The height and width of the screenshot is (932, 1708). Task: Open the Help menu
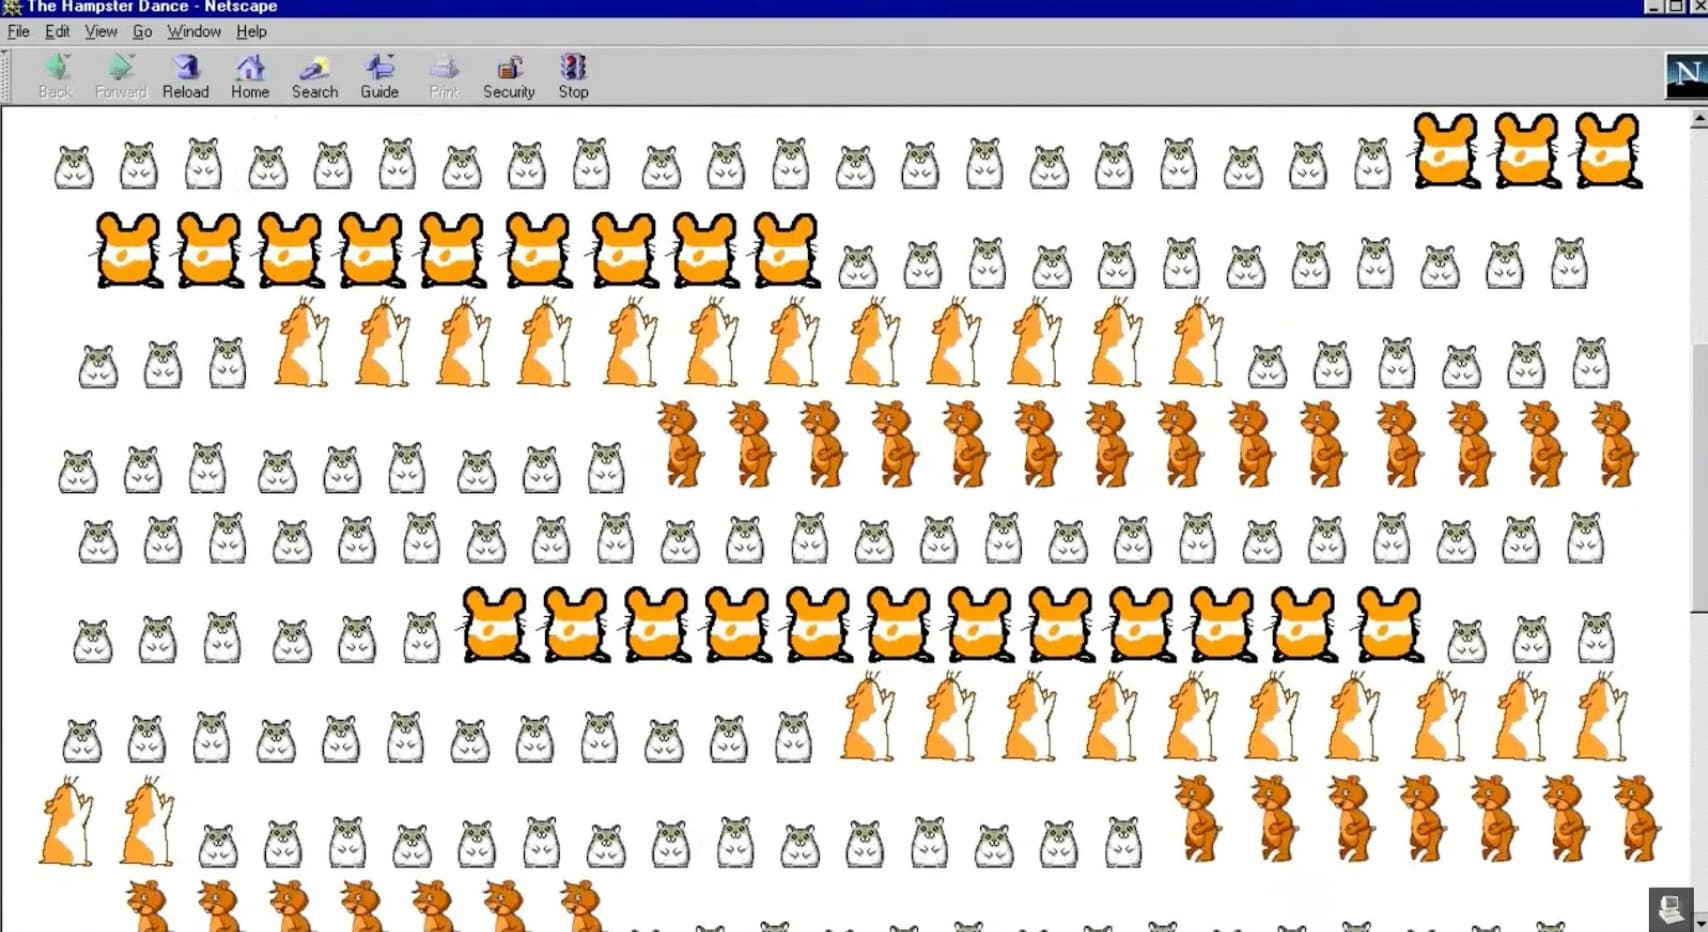251,31
